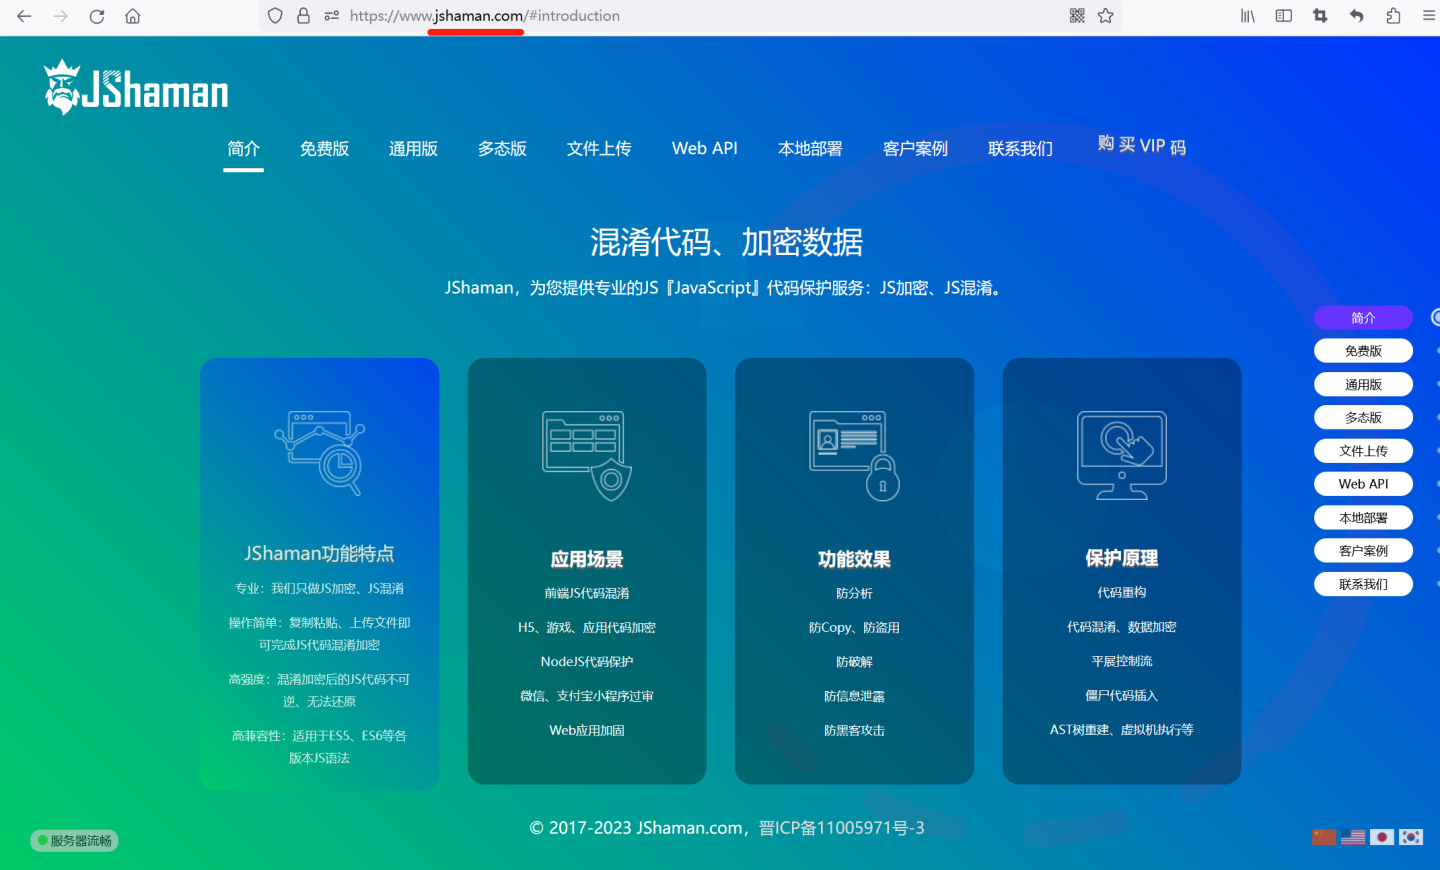1440x870 pixels.
Task: Open 联系我们 in the top navigation
Action: [1020, 149]
